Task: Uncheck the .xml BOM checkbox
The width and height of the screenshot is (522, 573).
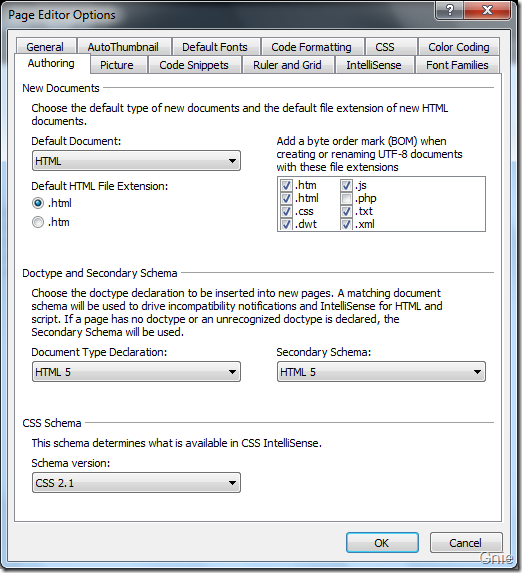Action: 347,224
